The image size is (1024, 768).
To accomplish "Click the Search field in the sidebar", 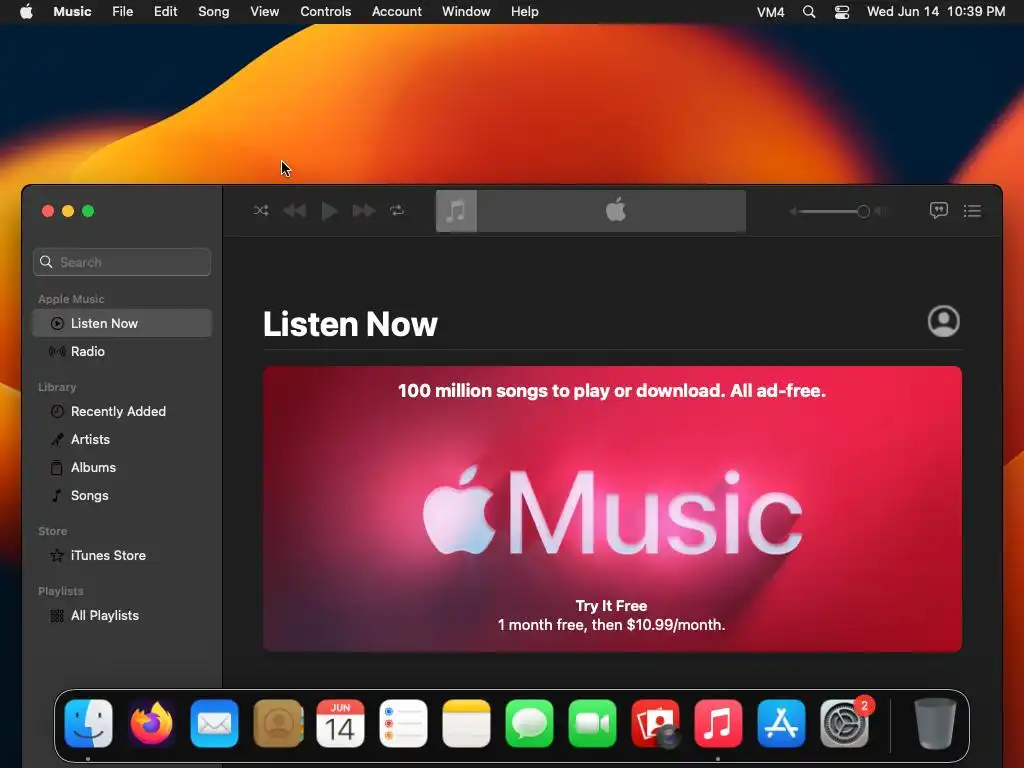I will (x=122, y=262).
